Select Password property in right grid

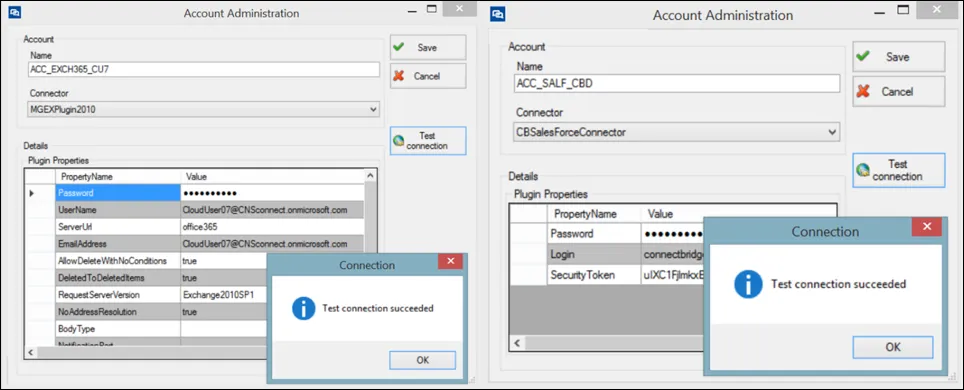coord(593,234)
